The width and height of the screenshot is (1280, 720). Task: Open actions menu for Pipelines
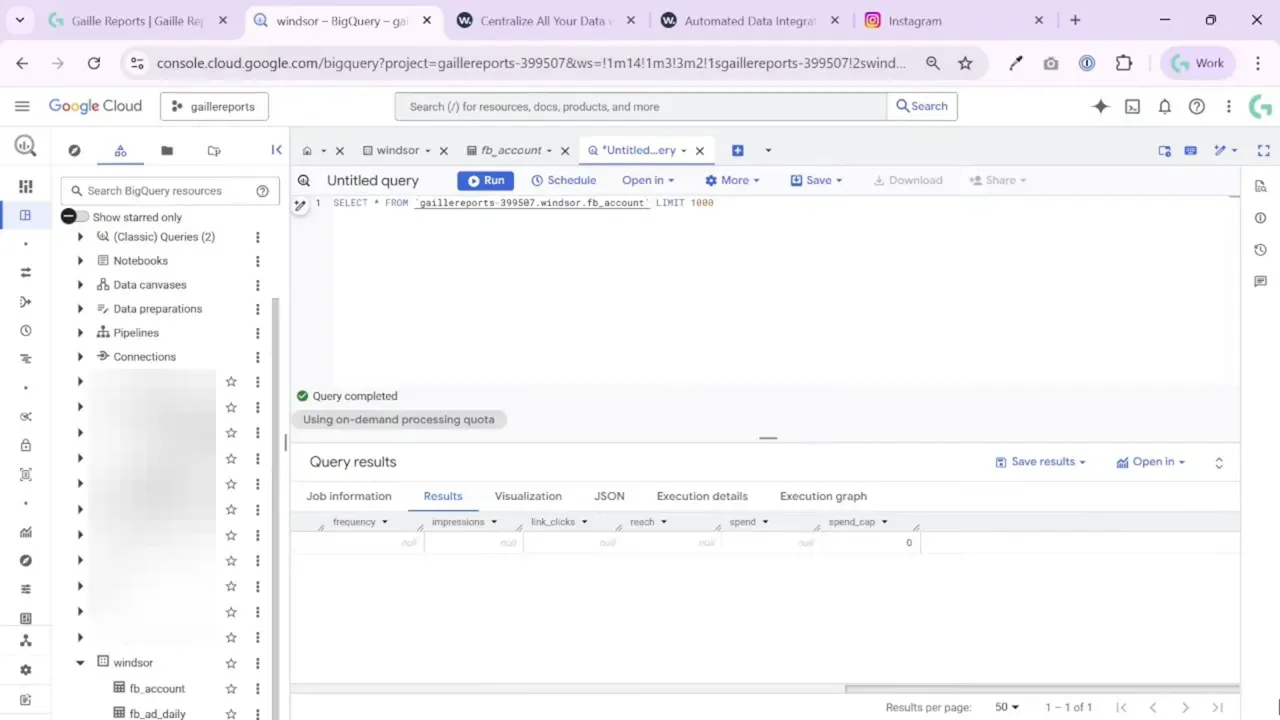257,333
